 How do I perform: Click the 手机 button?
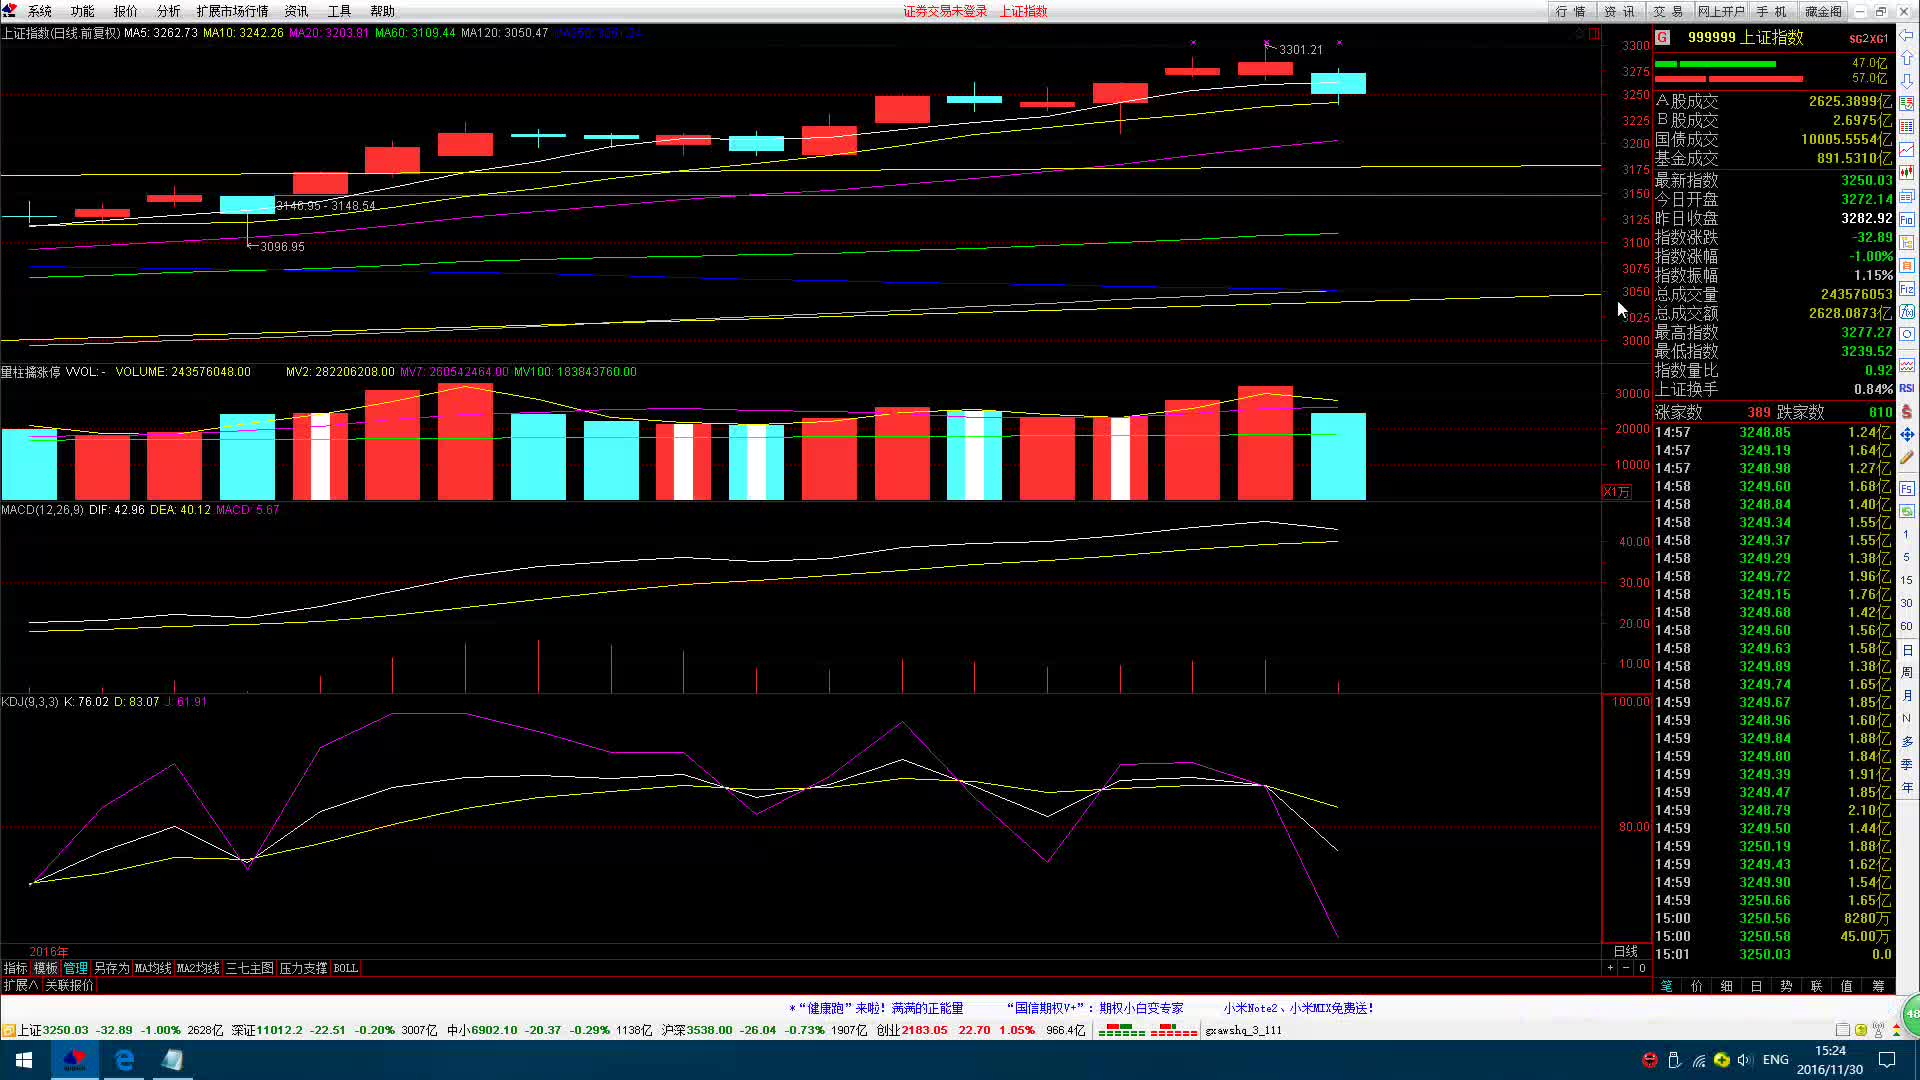point(1773,11)
